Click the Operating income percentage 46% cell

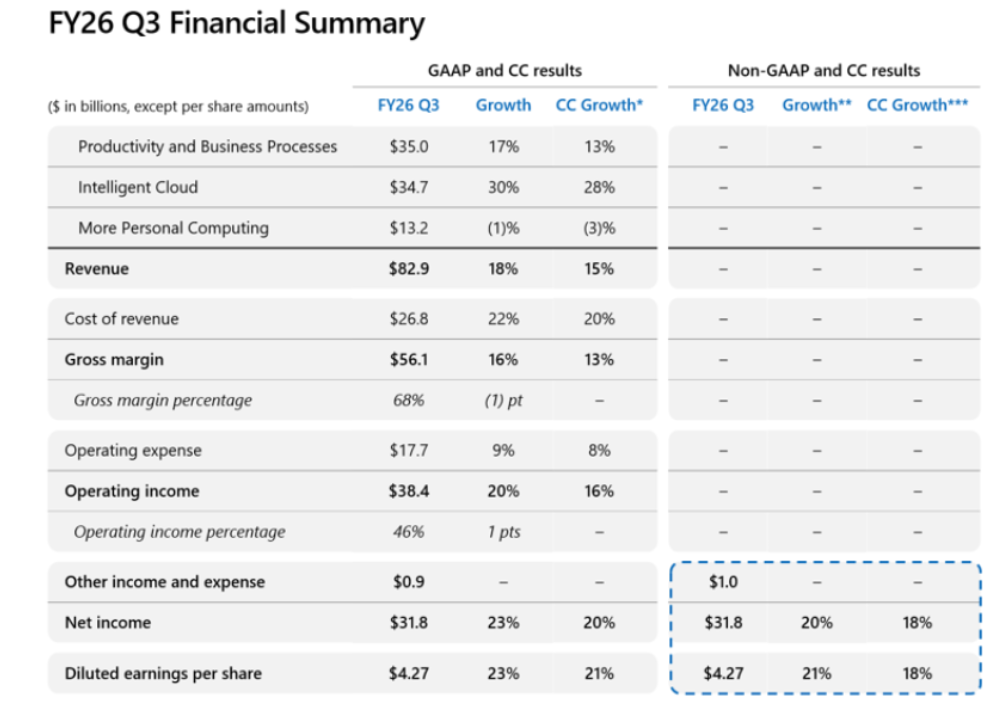pos(409,532)
